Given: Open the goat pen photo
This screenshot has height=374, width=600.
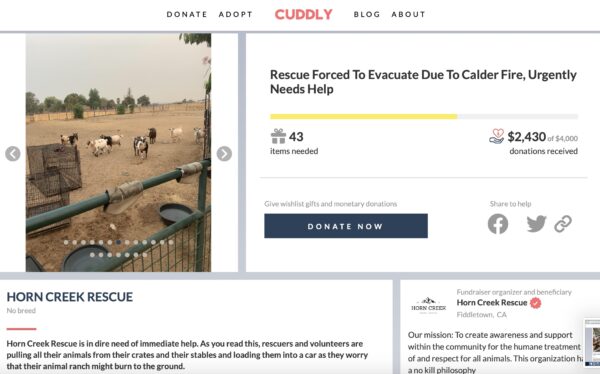Looking at the screenshot, I should point(118,152).
